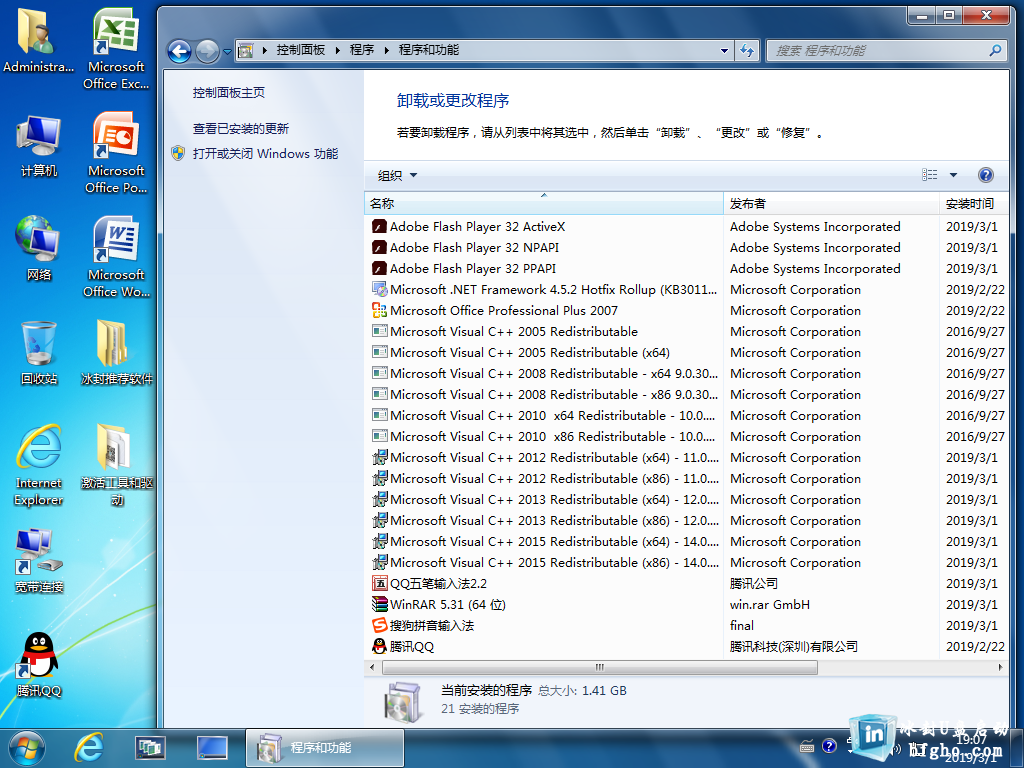Select Visual C++ 2005 Redistributable (x64) row
This screenshot has height=768, width=1024.
click(x=686, y=353)
